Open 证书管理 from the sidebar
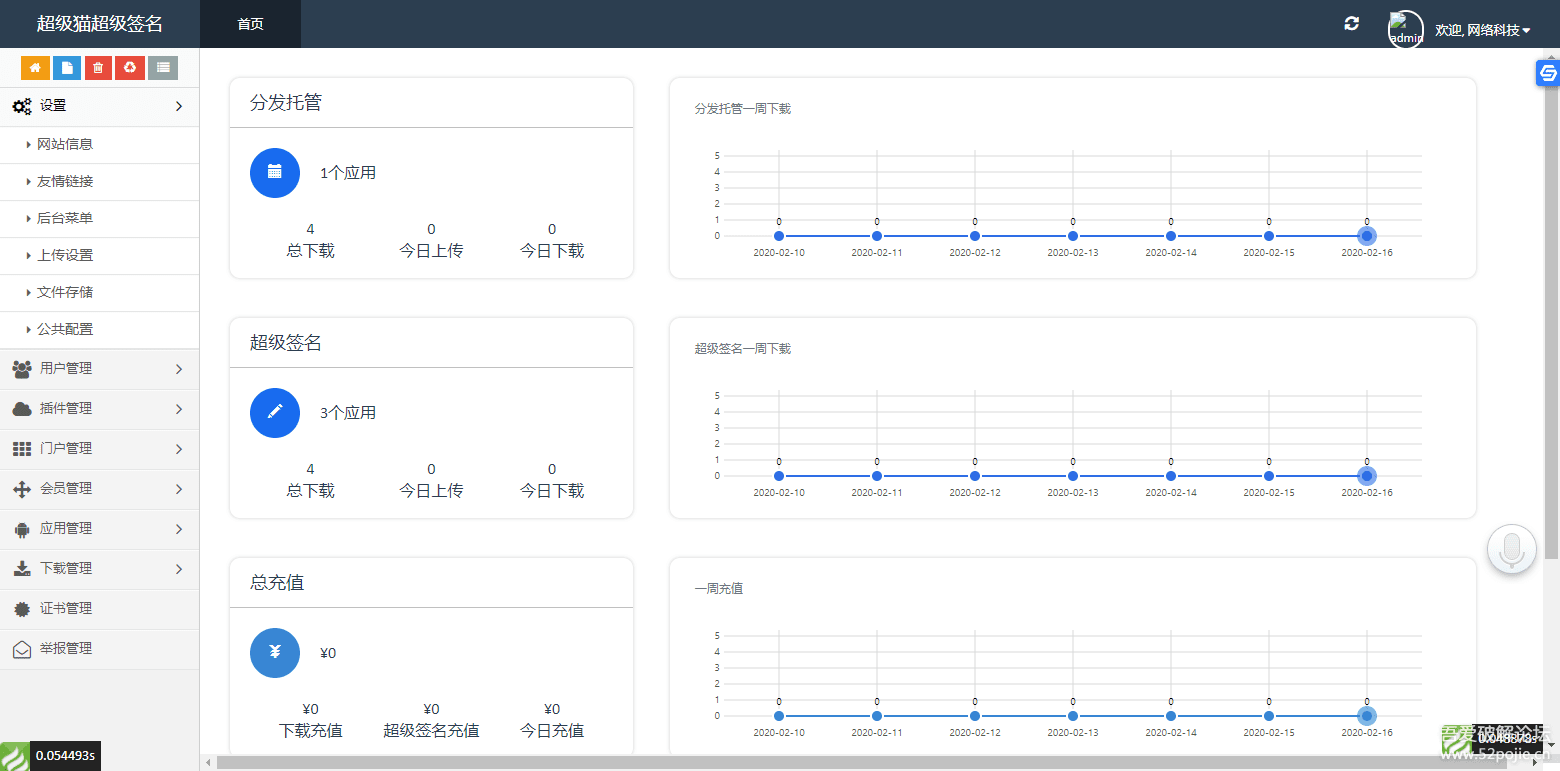 [x=66, y=609]
